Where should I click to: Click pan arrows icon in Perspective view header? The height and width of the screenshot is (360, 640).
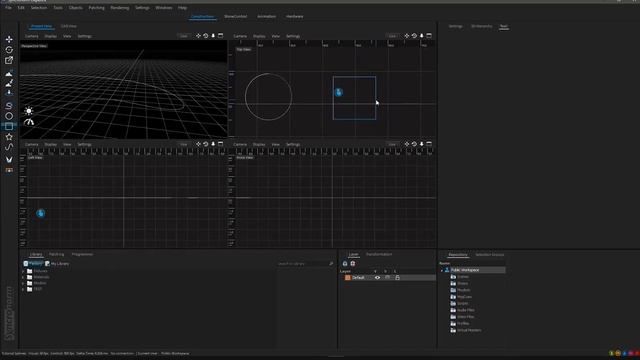(x=198, y=36)
